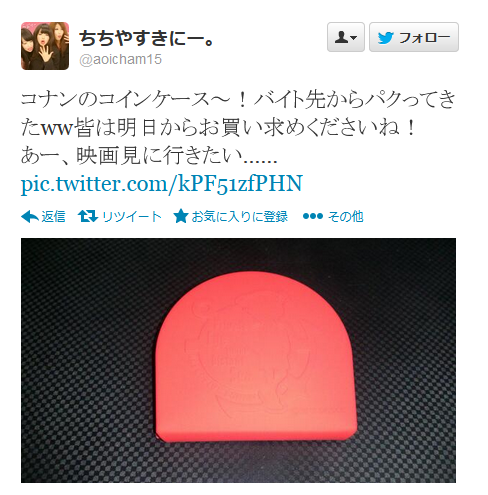The image size is (488, 495).
Task: Click お気に入りに登録 favorite text
Action: point(239,217)
